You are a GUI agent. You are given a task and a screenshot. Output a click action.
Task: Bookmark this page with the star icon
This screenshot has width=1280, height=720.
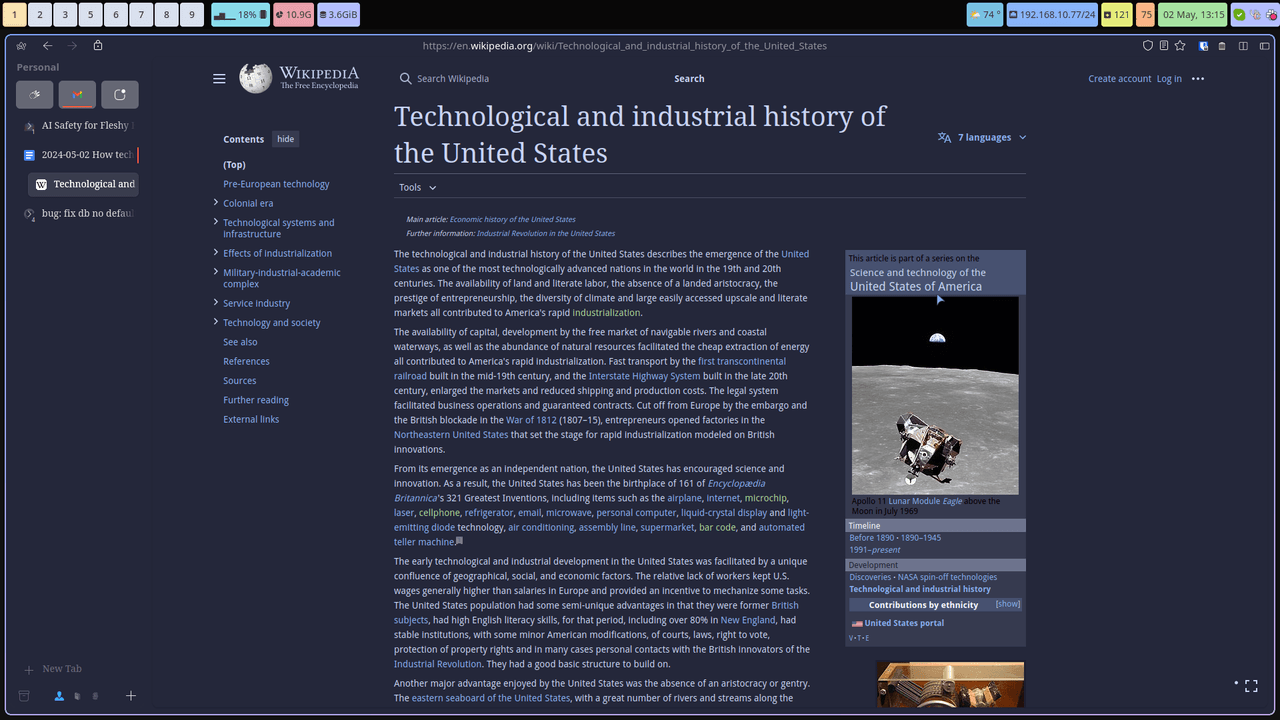[1180, 45]
